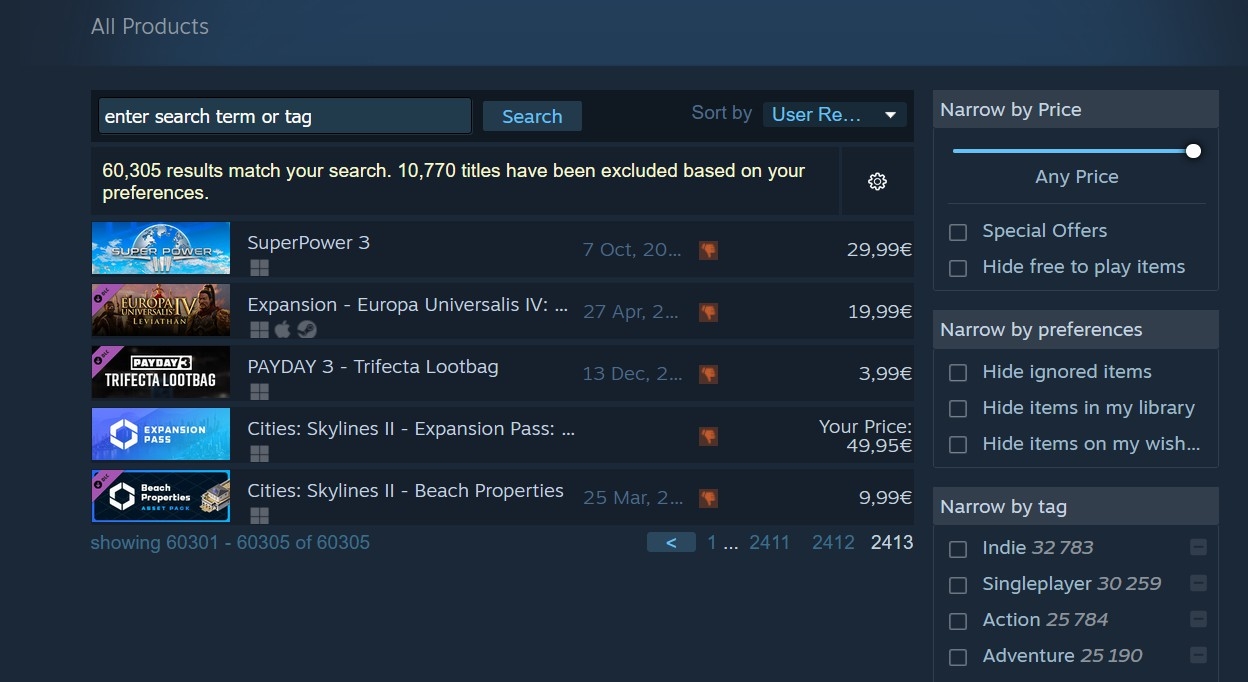Viewport: 1248px width, 682px height.
Task: Click Beach Properties review thumbs-down icon
Action: [708, 498]
